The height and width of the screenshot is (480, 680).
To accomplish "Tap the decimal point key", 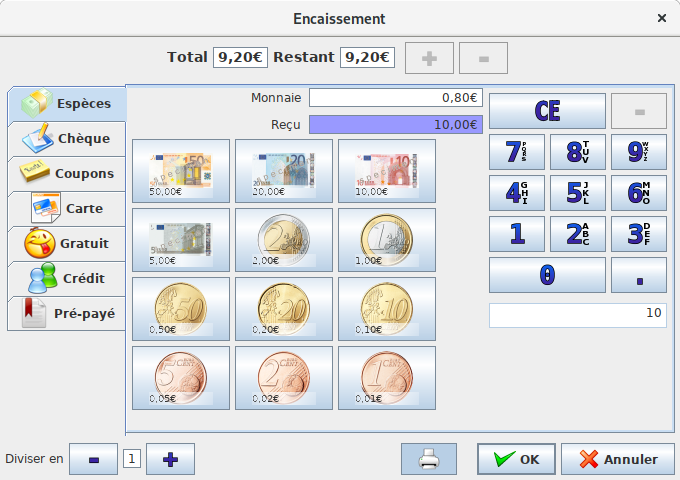I will click(x=639, y=275).
